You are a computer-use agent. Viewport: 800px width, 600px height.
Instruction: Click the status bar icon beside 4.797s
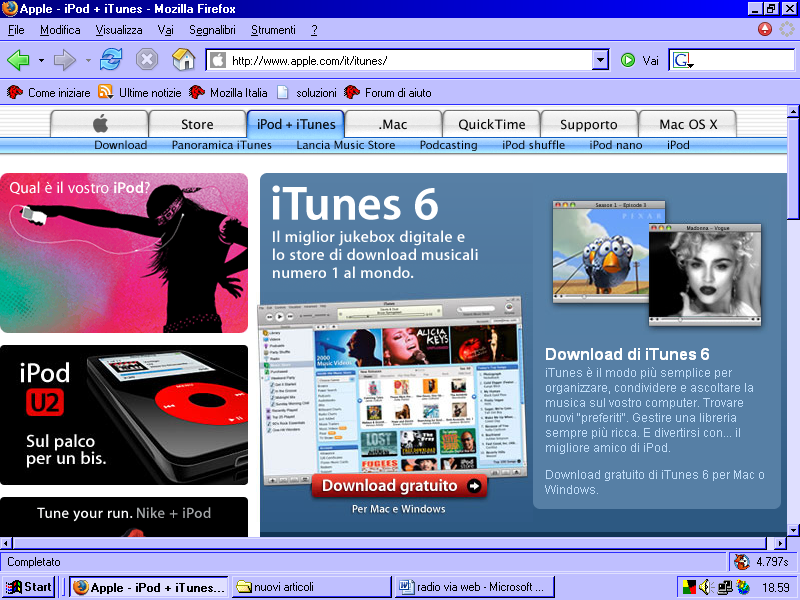[741, 562]
